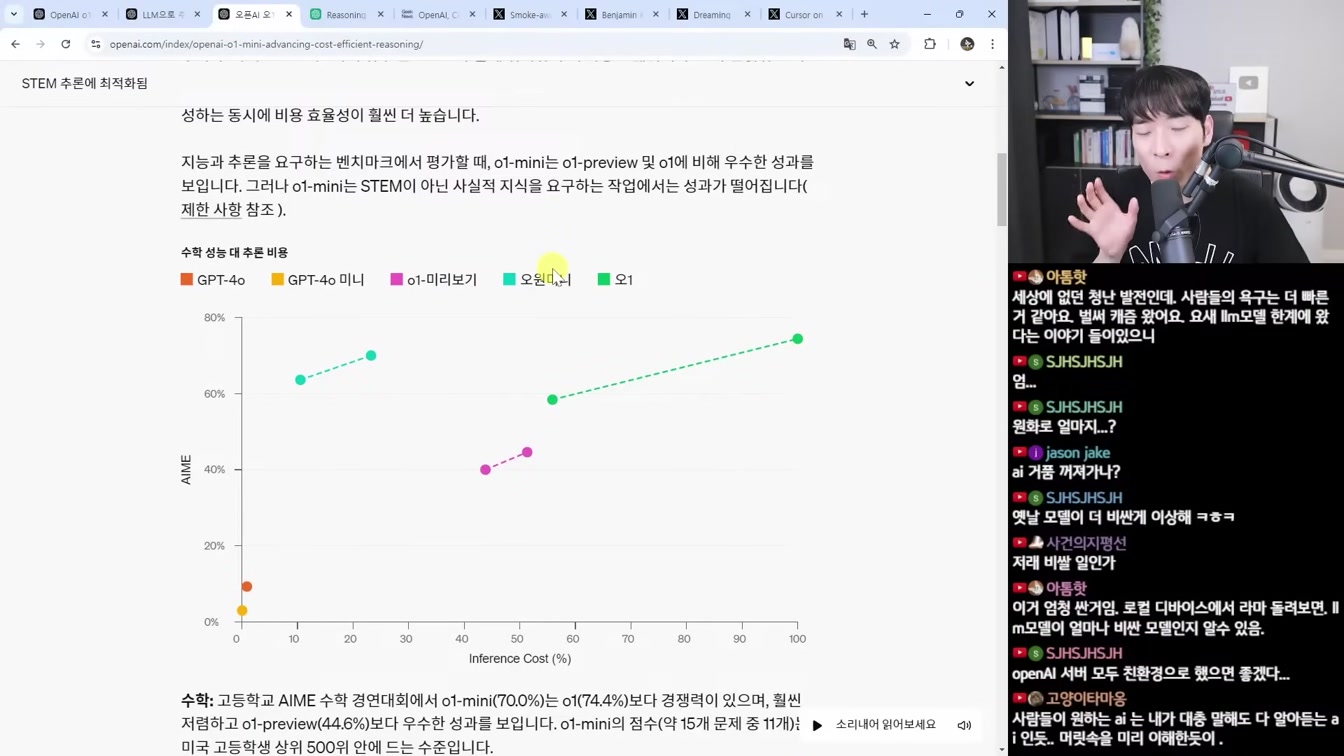
Task: Switch to the first OpenAI o1 tab
Action: pos(70,15)
